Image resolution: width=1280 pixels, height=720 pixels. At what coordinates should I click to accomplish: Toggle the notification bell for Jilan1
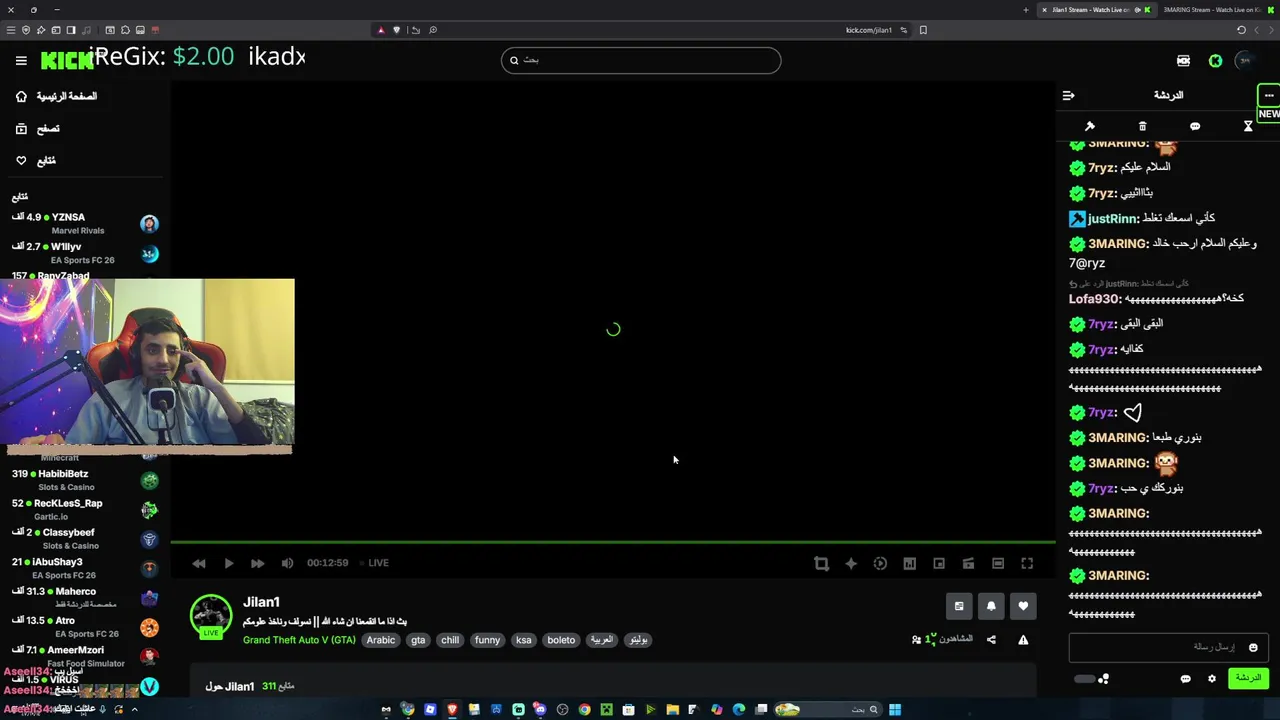991,606
